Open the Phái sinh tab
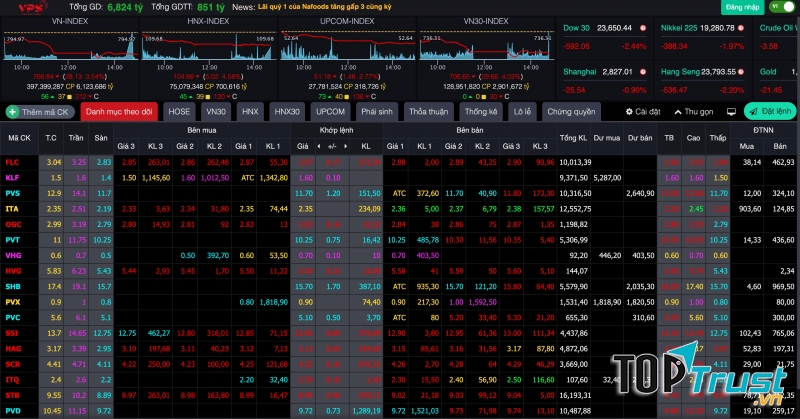Viewport: 800px width, 419px height. (377, 112)
